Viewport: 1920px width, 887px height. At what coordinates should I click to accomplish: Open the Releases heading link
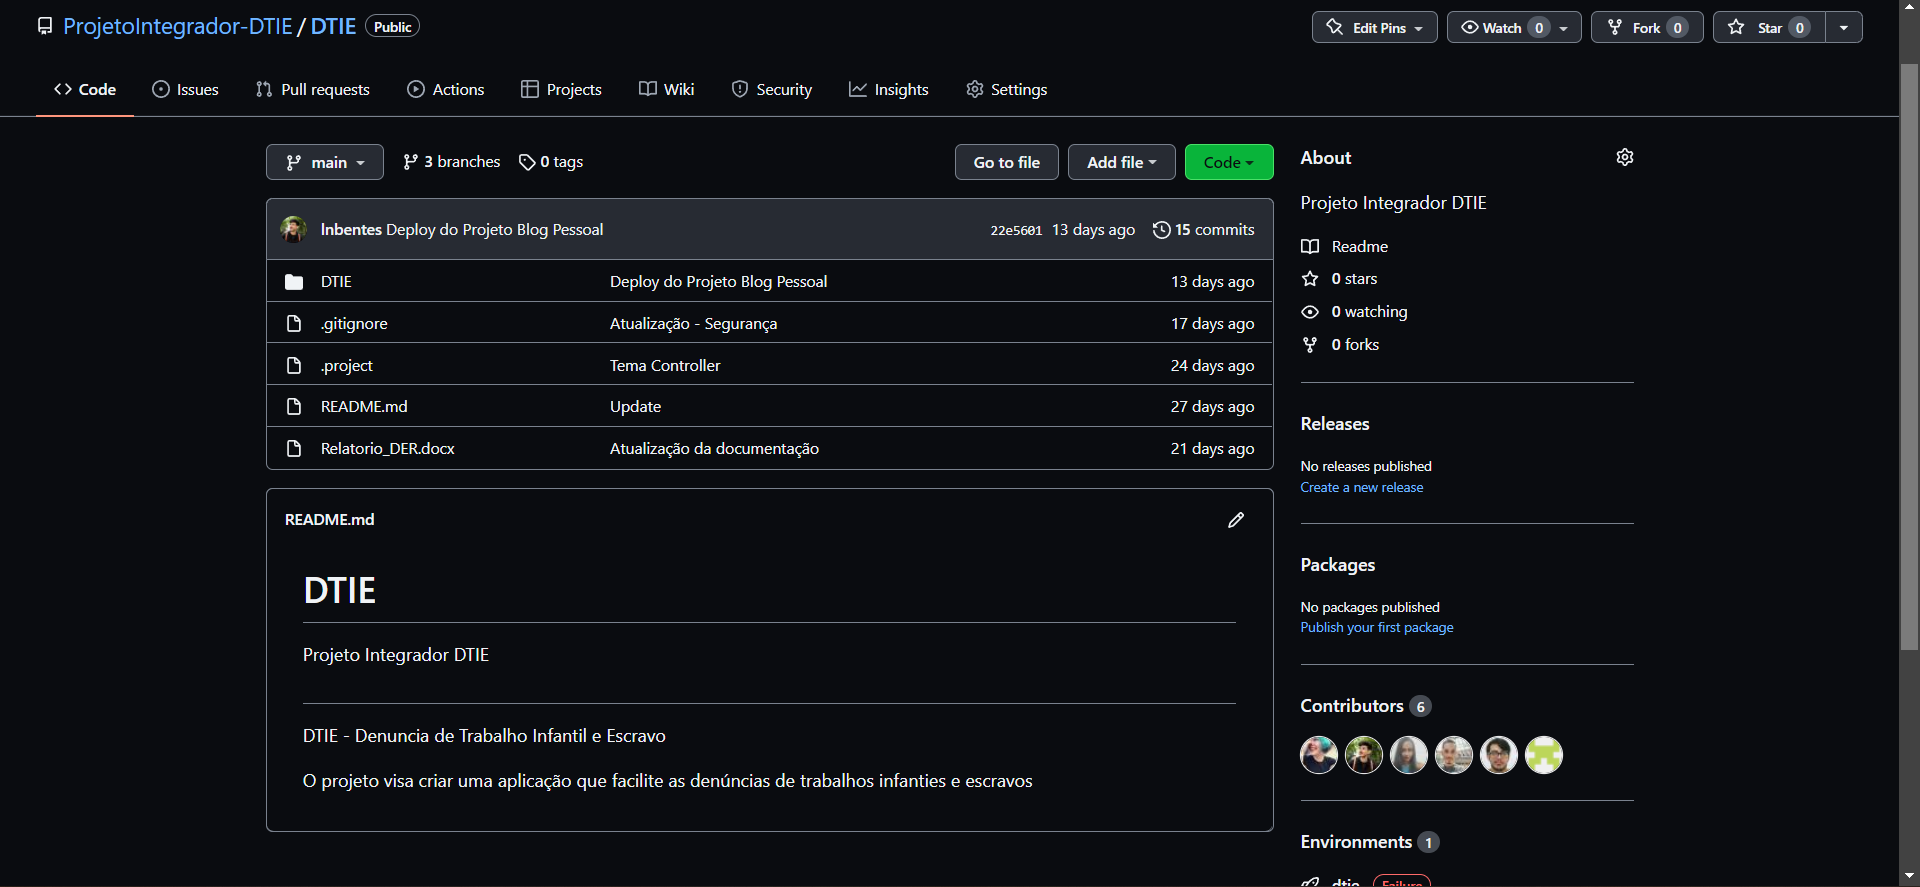tap(1335, 424)
